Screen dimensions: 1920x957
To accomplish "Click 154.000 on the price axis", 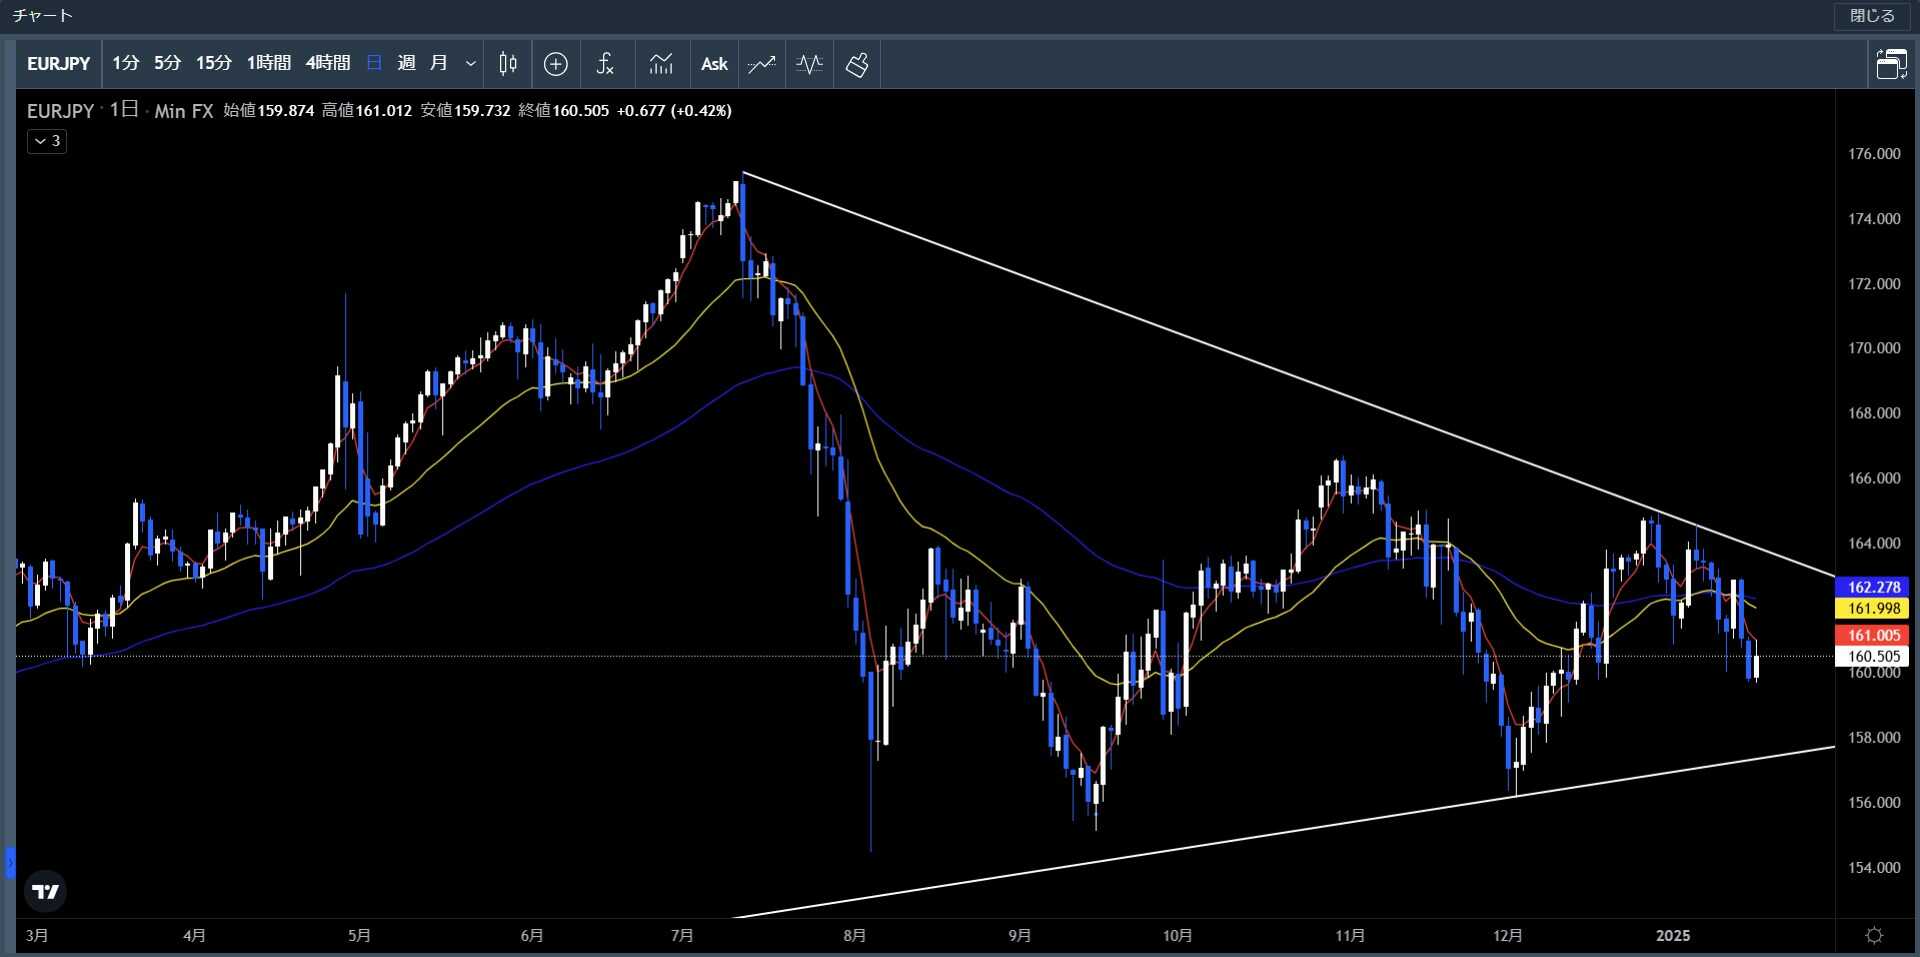I will point(1874,867).
